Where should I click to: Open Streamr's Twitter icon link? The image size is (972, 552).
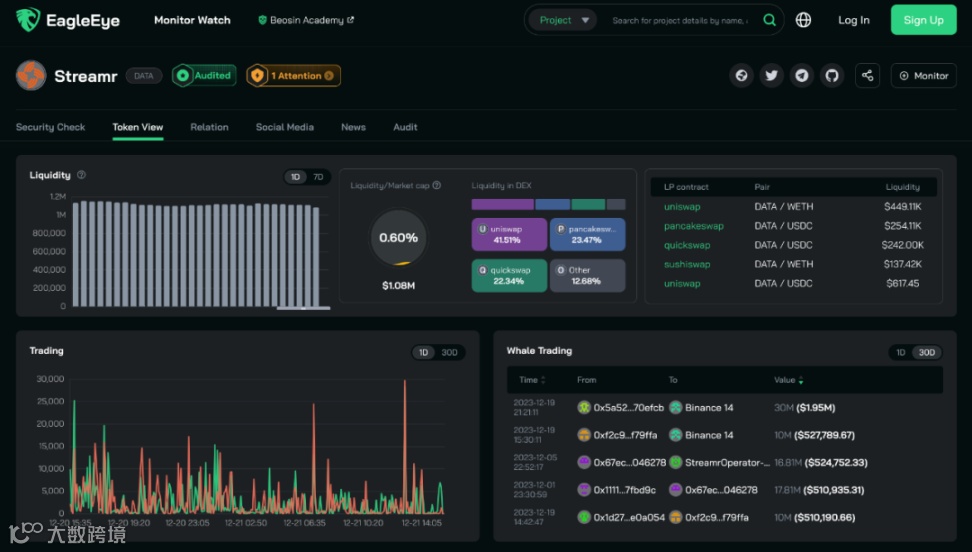click(x=771, y=76)
